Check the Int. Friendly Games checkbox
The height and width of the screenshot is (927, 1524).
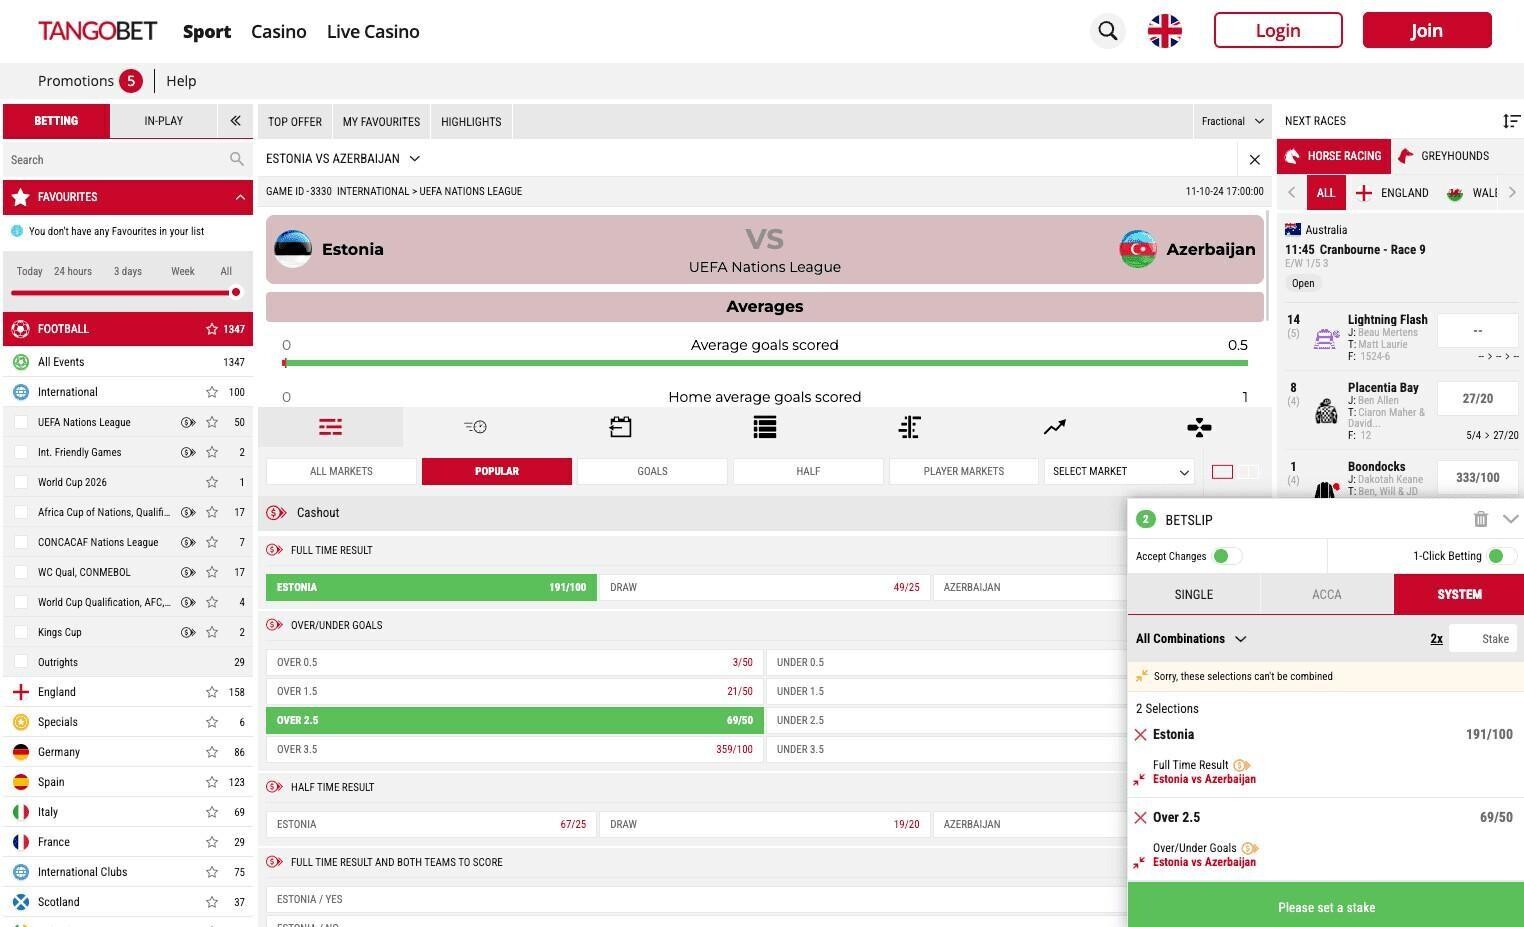coord(21,452)
